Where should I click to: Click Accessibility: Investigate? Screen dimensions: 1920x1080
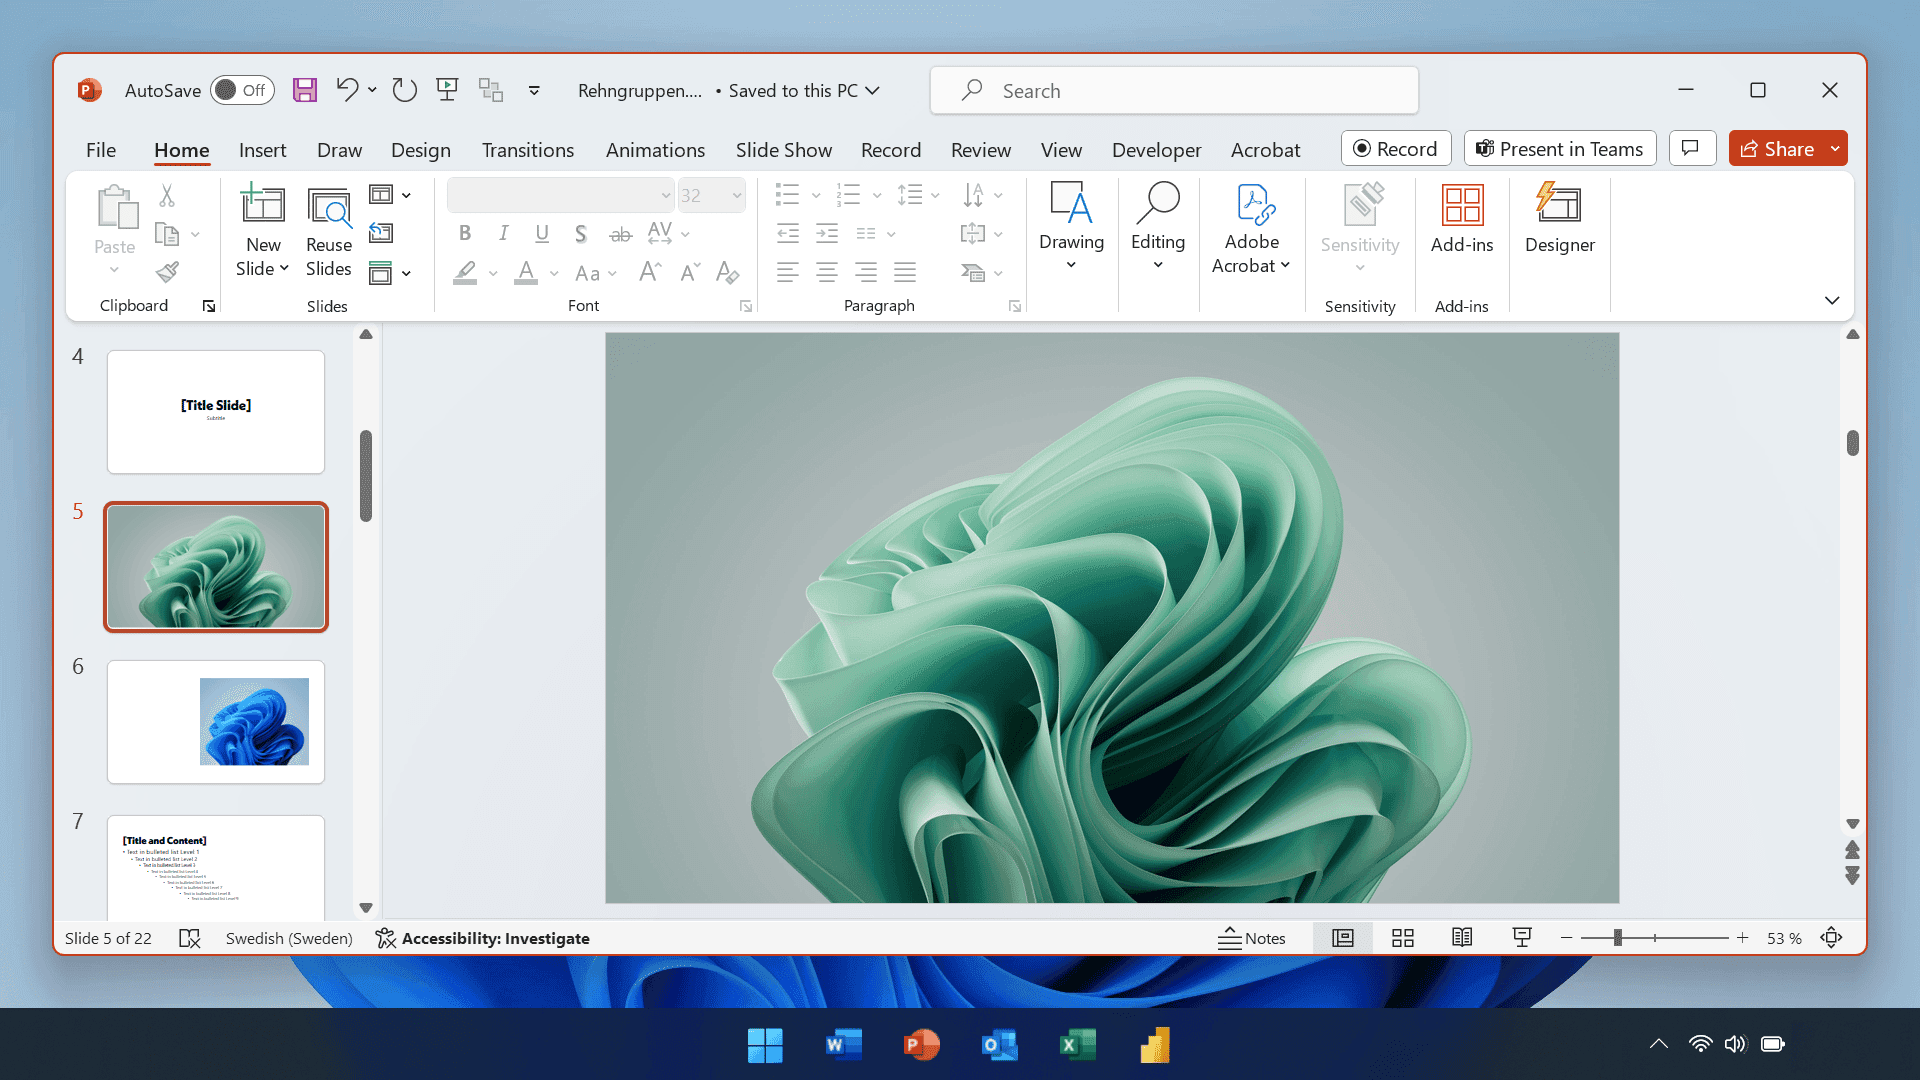[483, 938]
